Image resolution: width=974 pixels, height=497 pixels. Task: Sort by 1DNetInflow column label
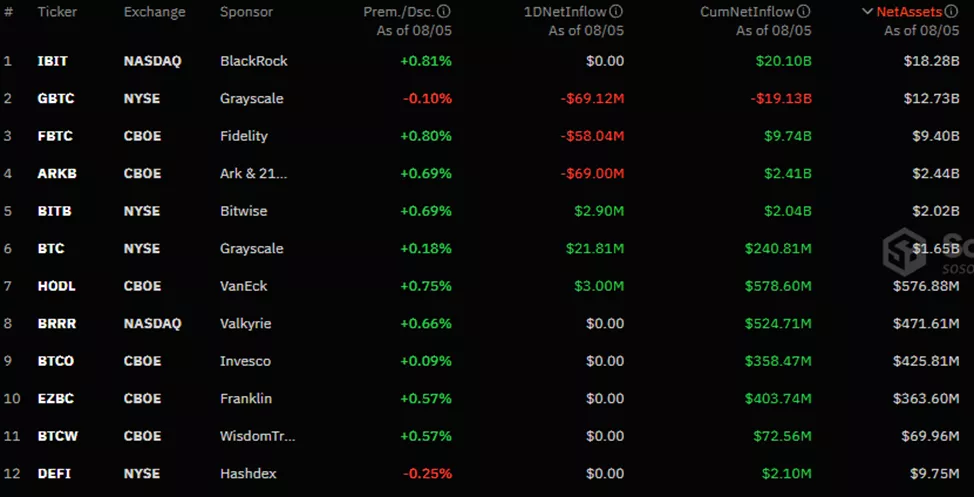click(x=564, y=12)
